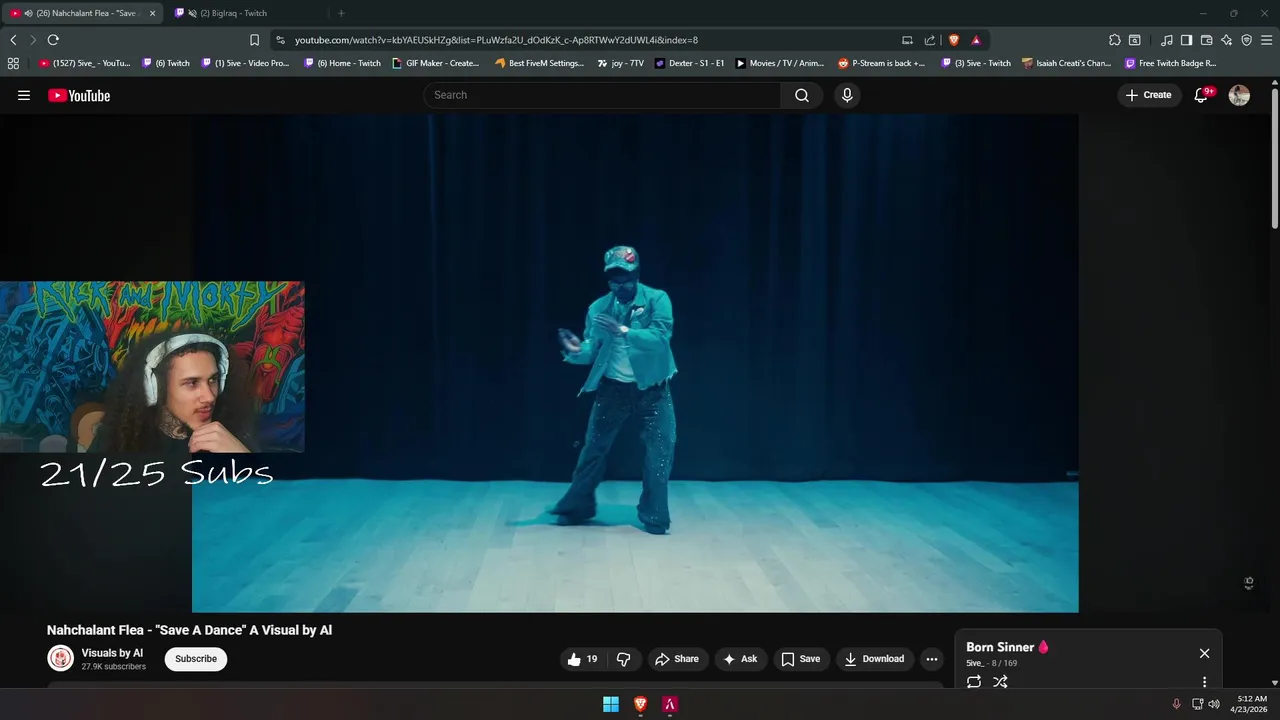The height and width of the screenshot is (720, 1280).
Task: Open the Visuals by AI channel avatar
Action: point(61,658)
